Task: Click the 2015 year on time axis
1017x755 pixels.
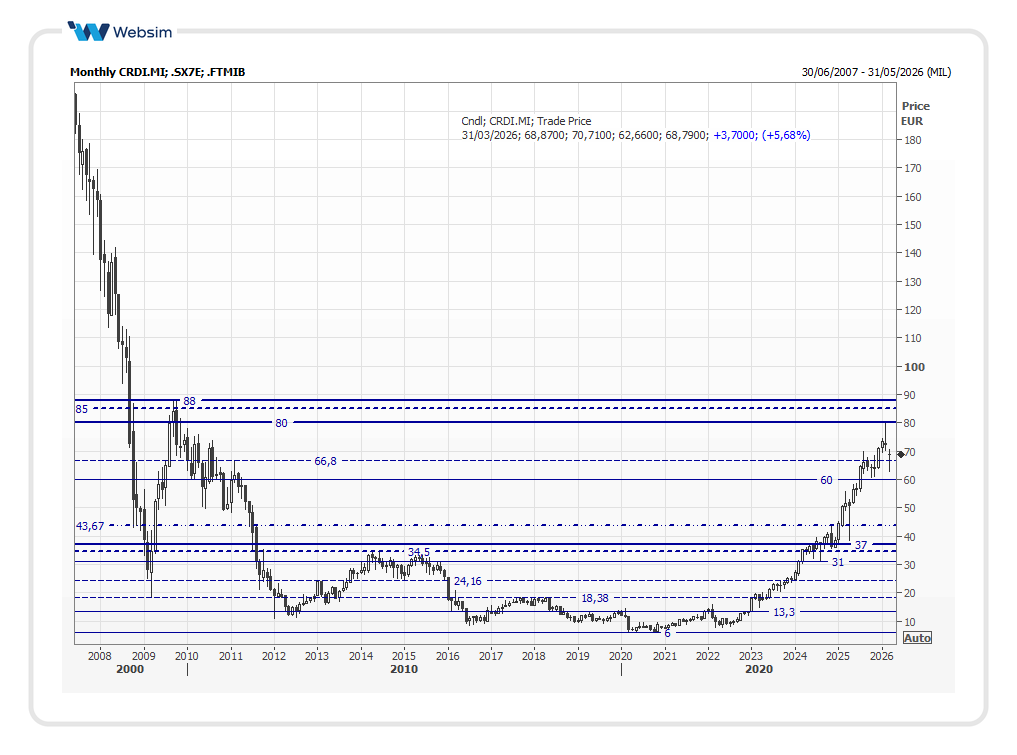Action: pos(403,656)
